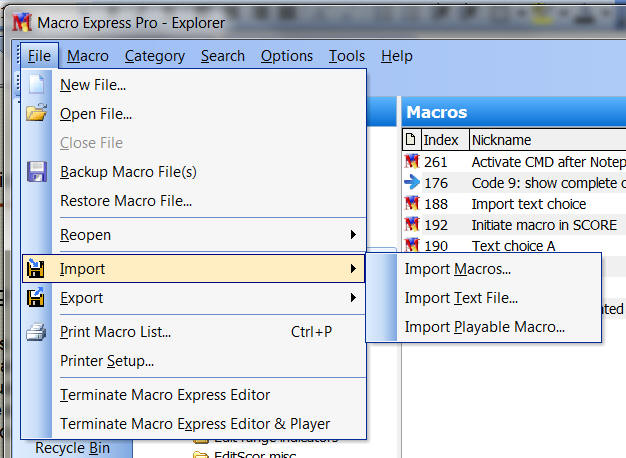This screenshot has width=626, height=458.
Task: Choose Print Macro List...
Action: [x=194, y=332]
